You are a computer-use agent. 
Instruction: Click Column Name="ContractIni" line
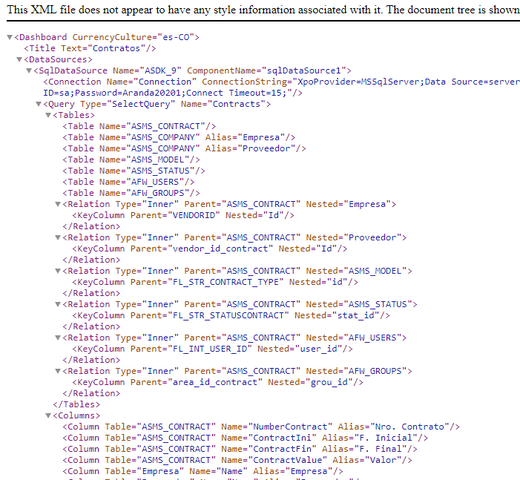pyautogui.click(x=245, y=438)
